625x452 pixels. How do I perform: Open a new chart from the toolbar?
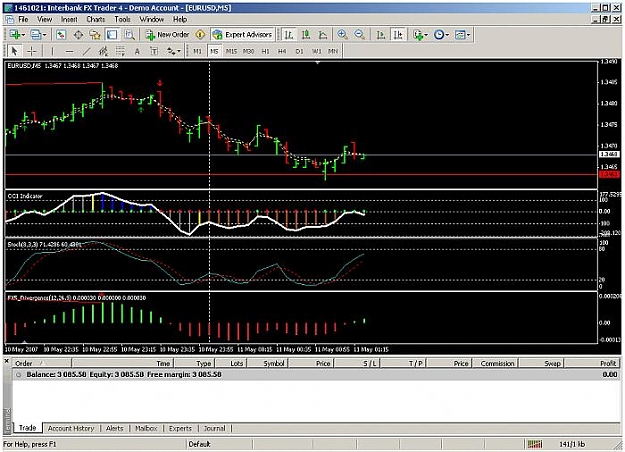point(15,35)
